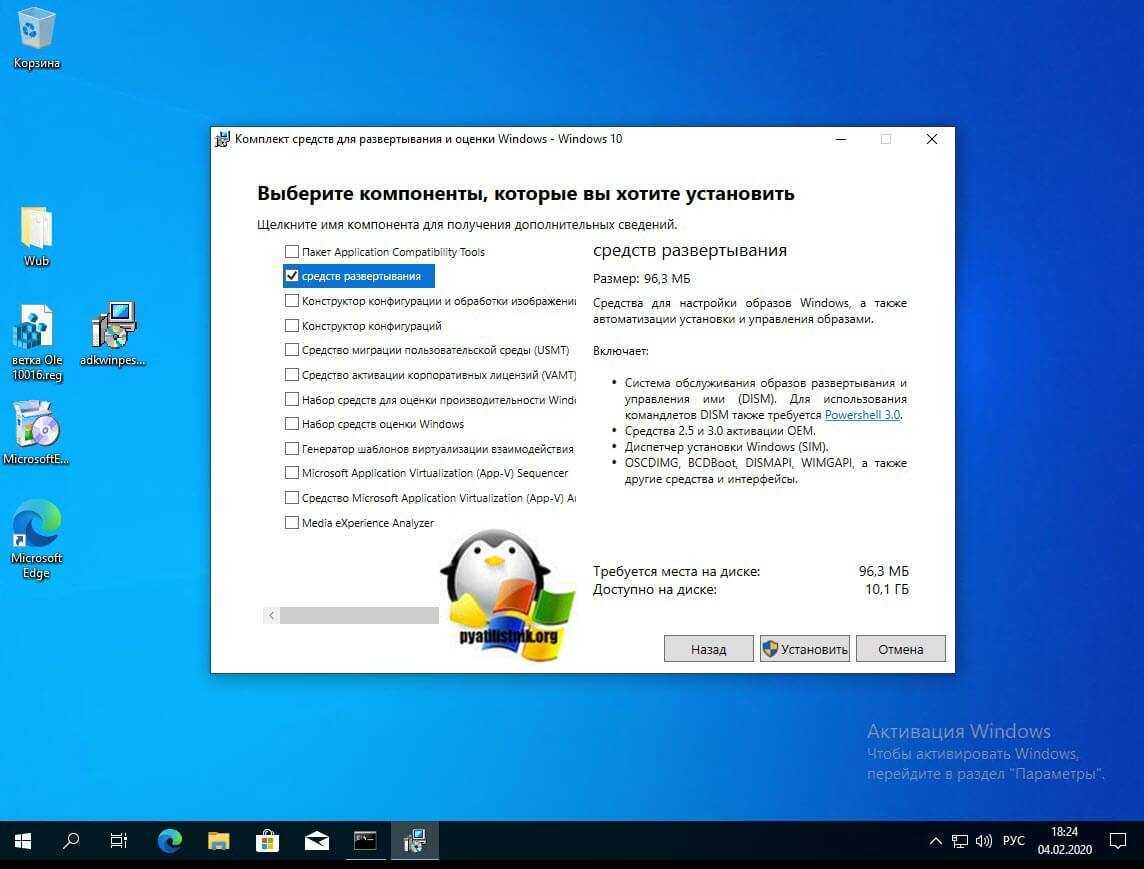
Task: Enable Средство миграции пользовательской среды (USMT)
Action: point(292,350)
